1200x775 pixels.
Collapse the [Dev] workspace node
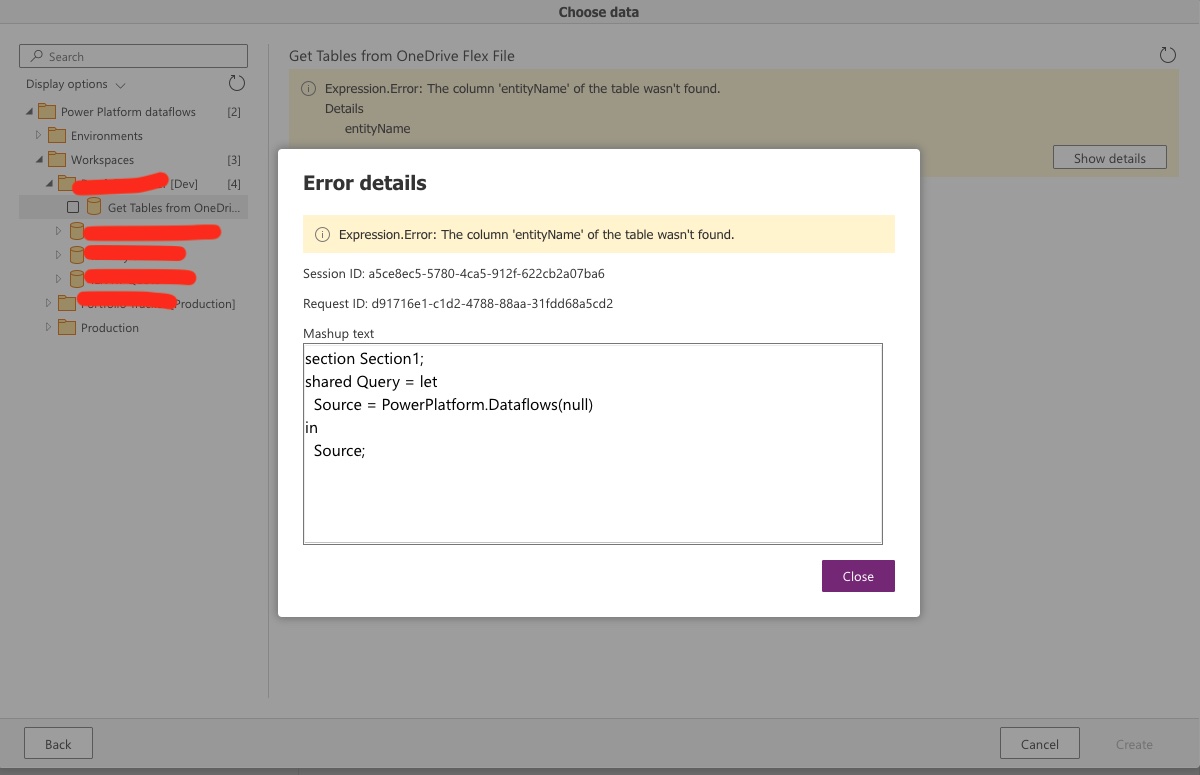(x=49, y=183)
